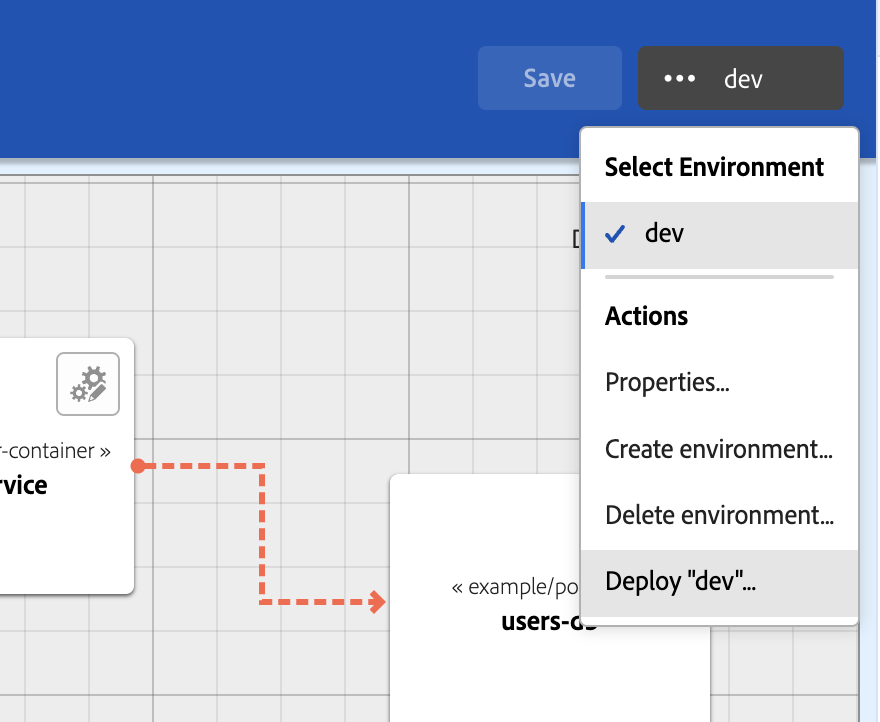The height and width of the screenshot is (722, 880).
Task: Click the orange connector endpoint dot
Action: point(138,466)
